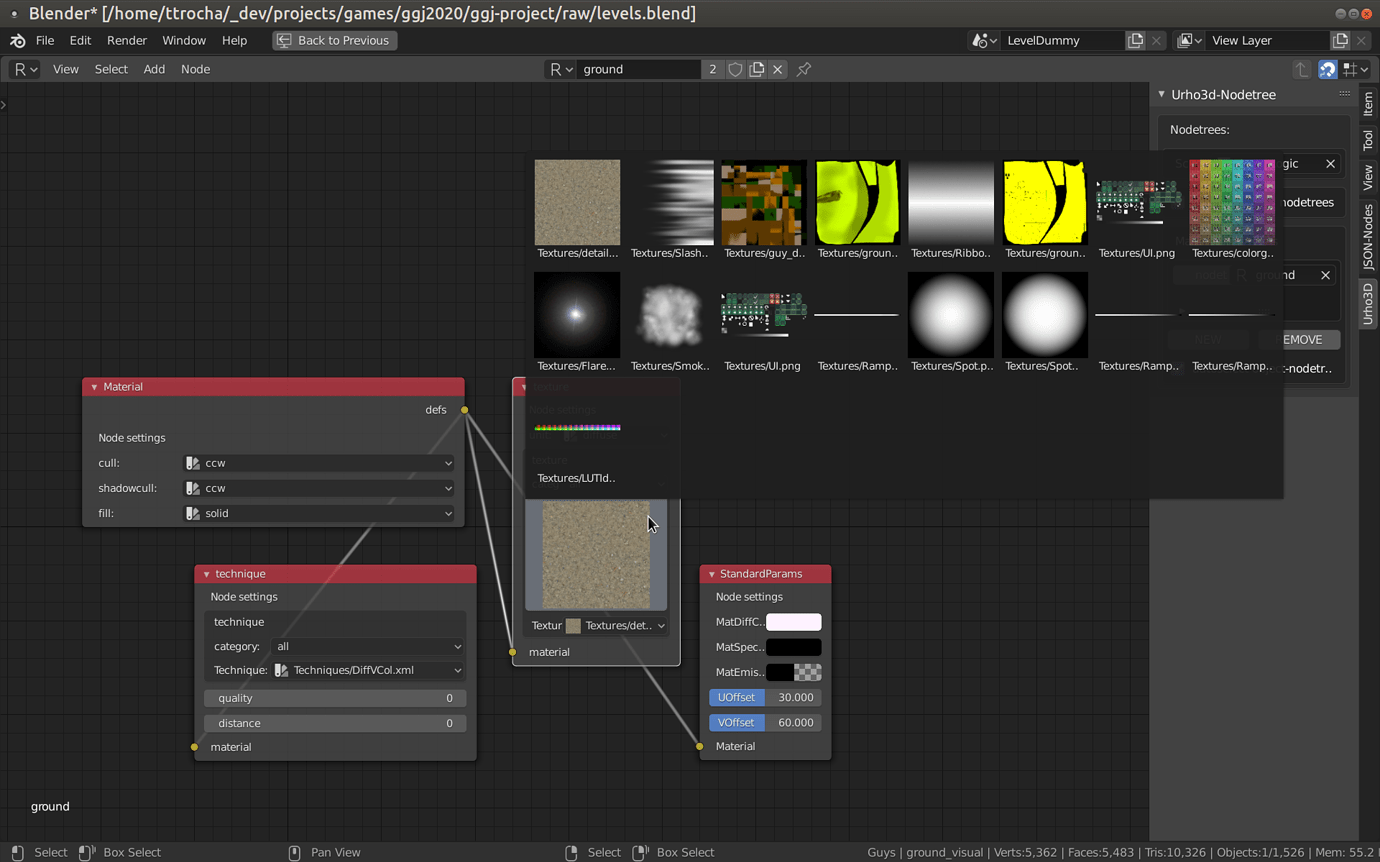Image resolution: width=1380 pixels, height=862 pixels.
Task: Open editor type selector in node header
Action: point(25,69)
